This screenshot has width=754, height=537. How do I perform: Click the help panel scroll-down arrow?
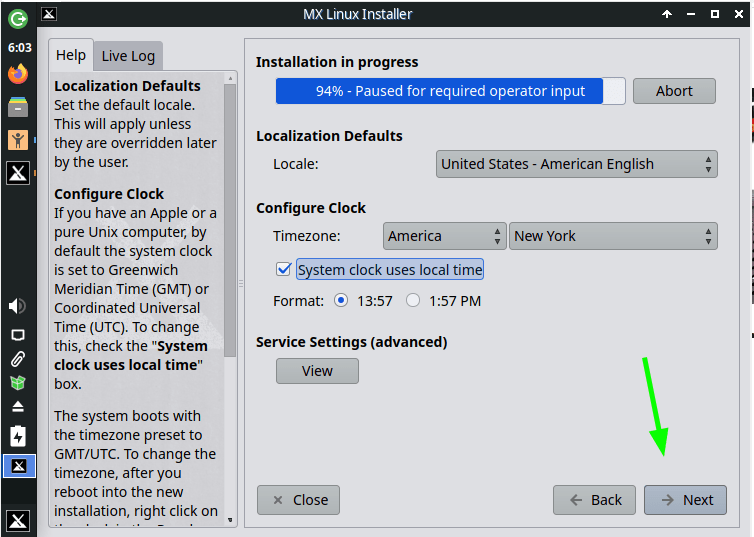tap(230, 520)
